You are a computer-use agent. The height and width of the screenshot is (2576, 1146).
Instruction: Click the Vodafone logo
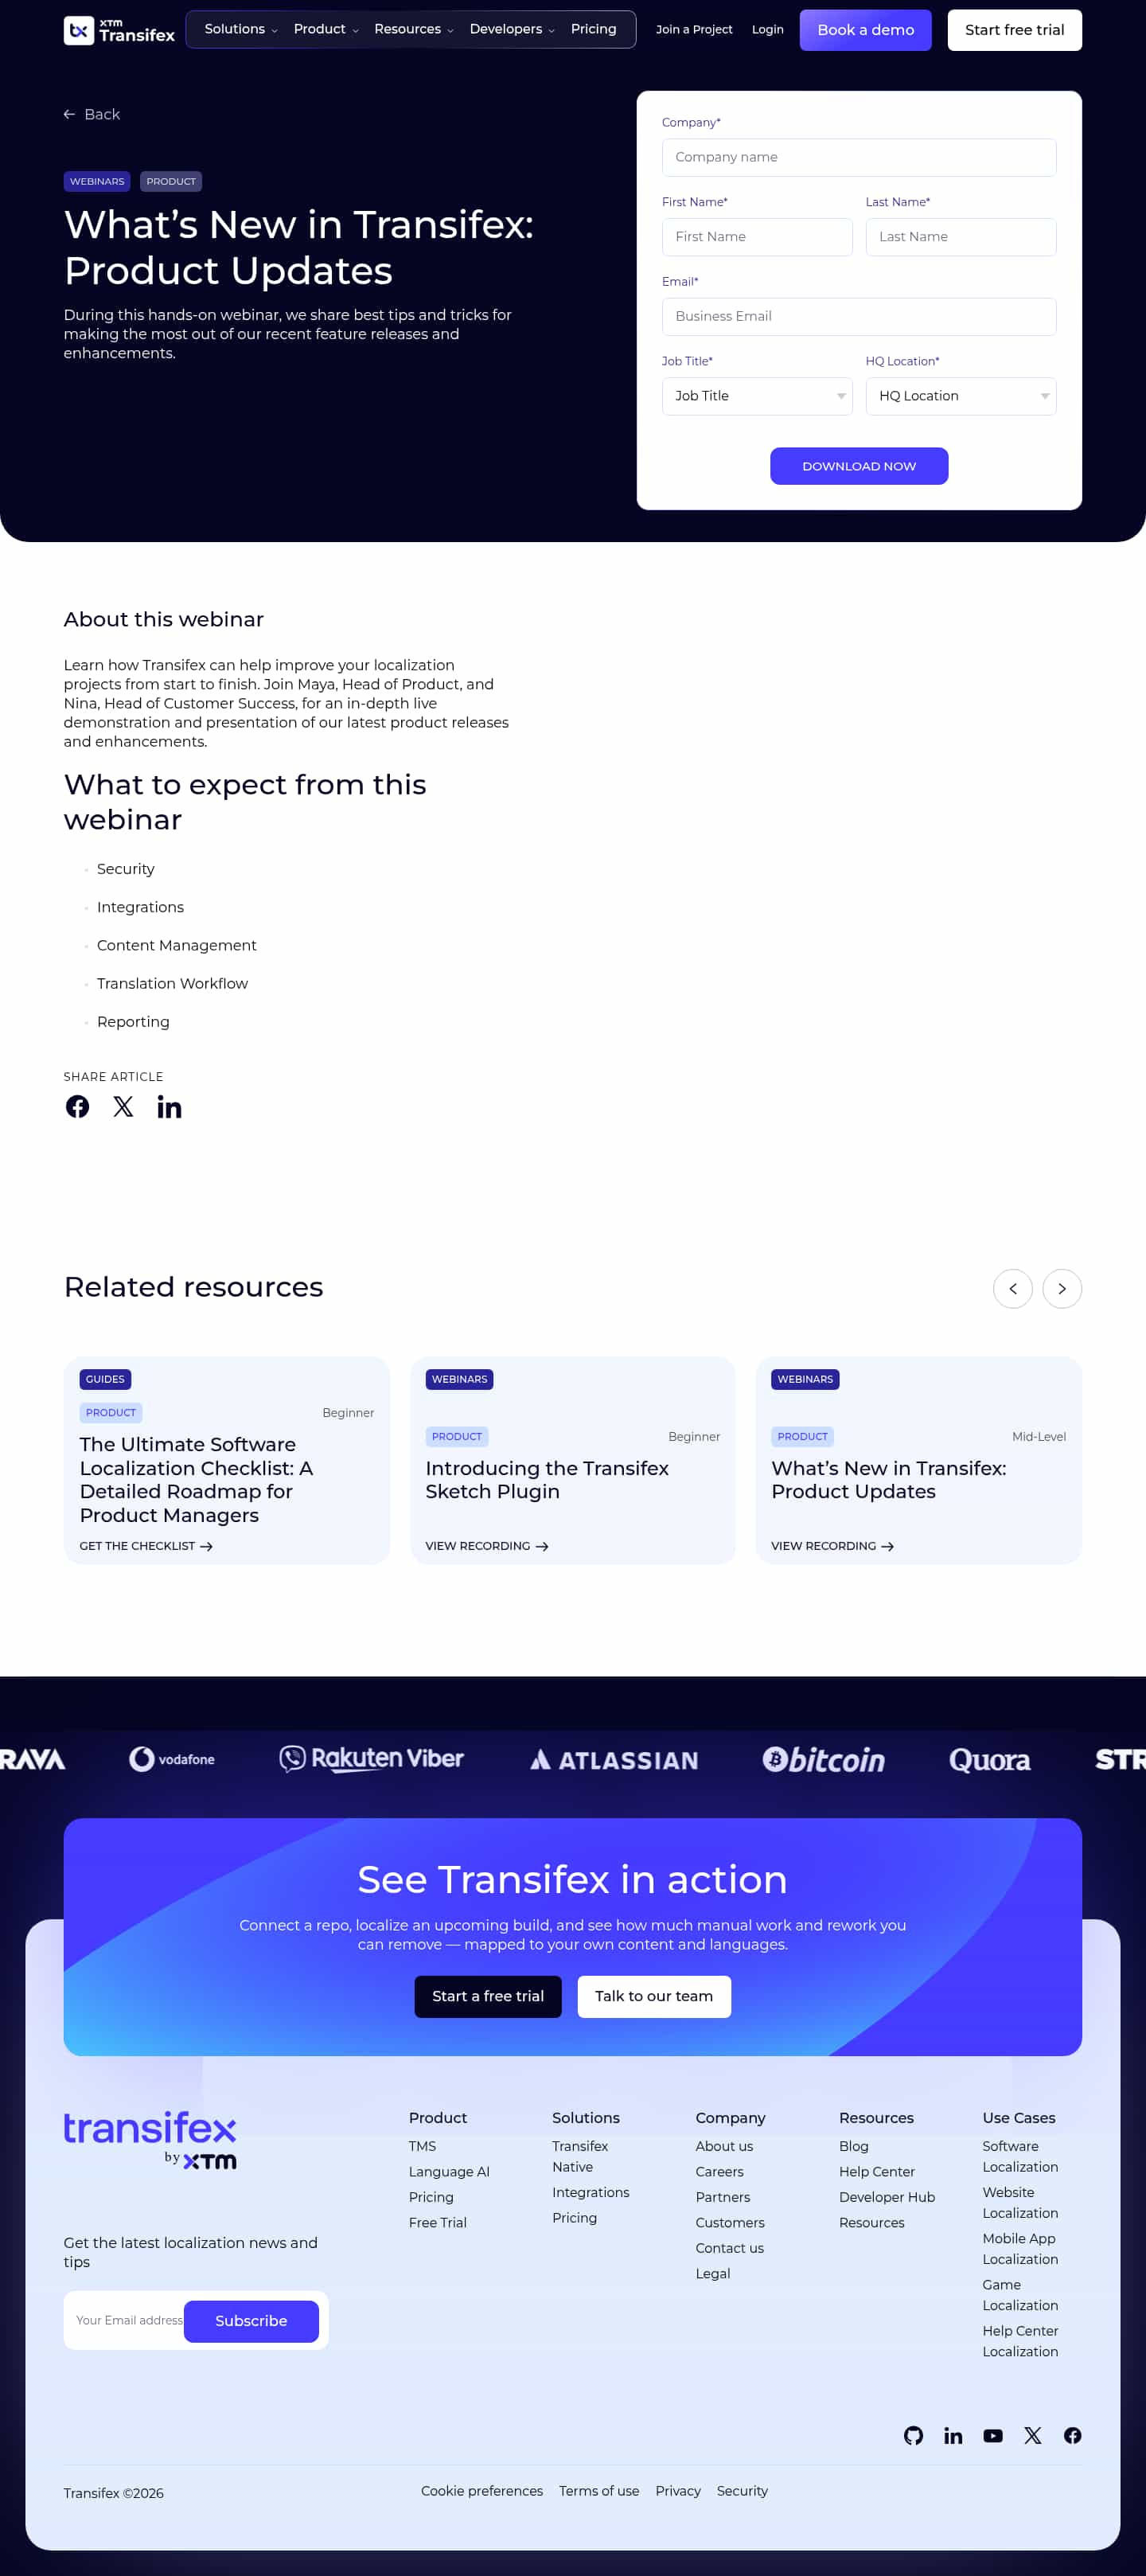click(x=172, y=1759)
